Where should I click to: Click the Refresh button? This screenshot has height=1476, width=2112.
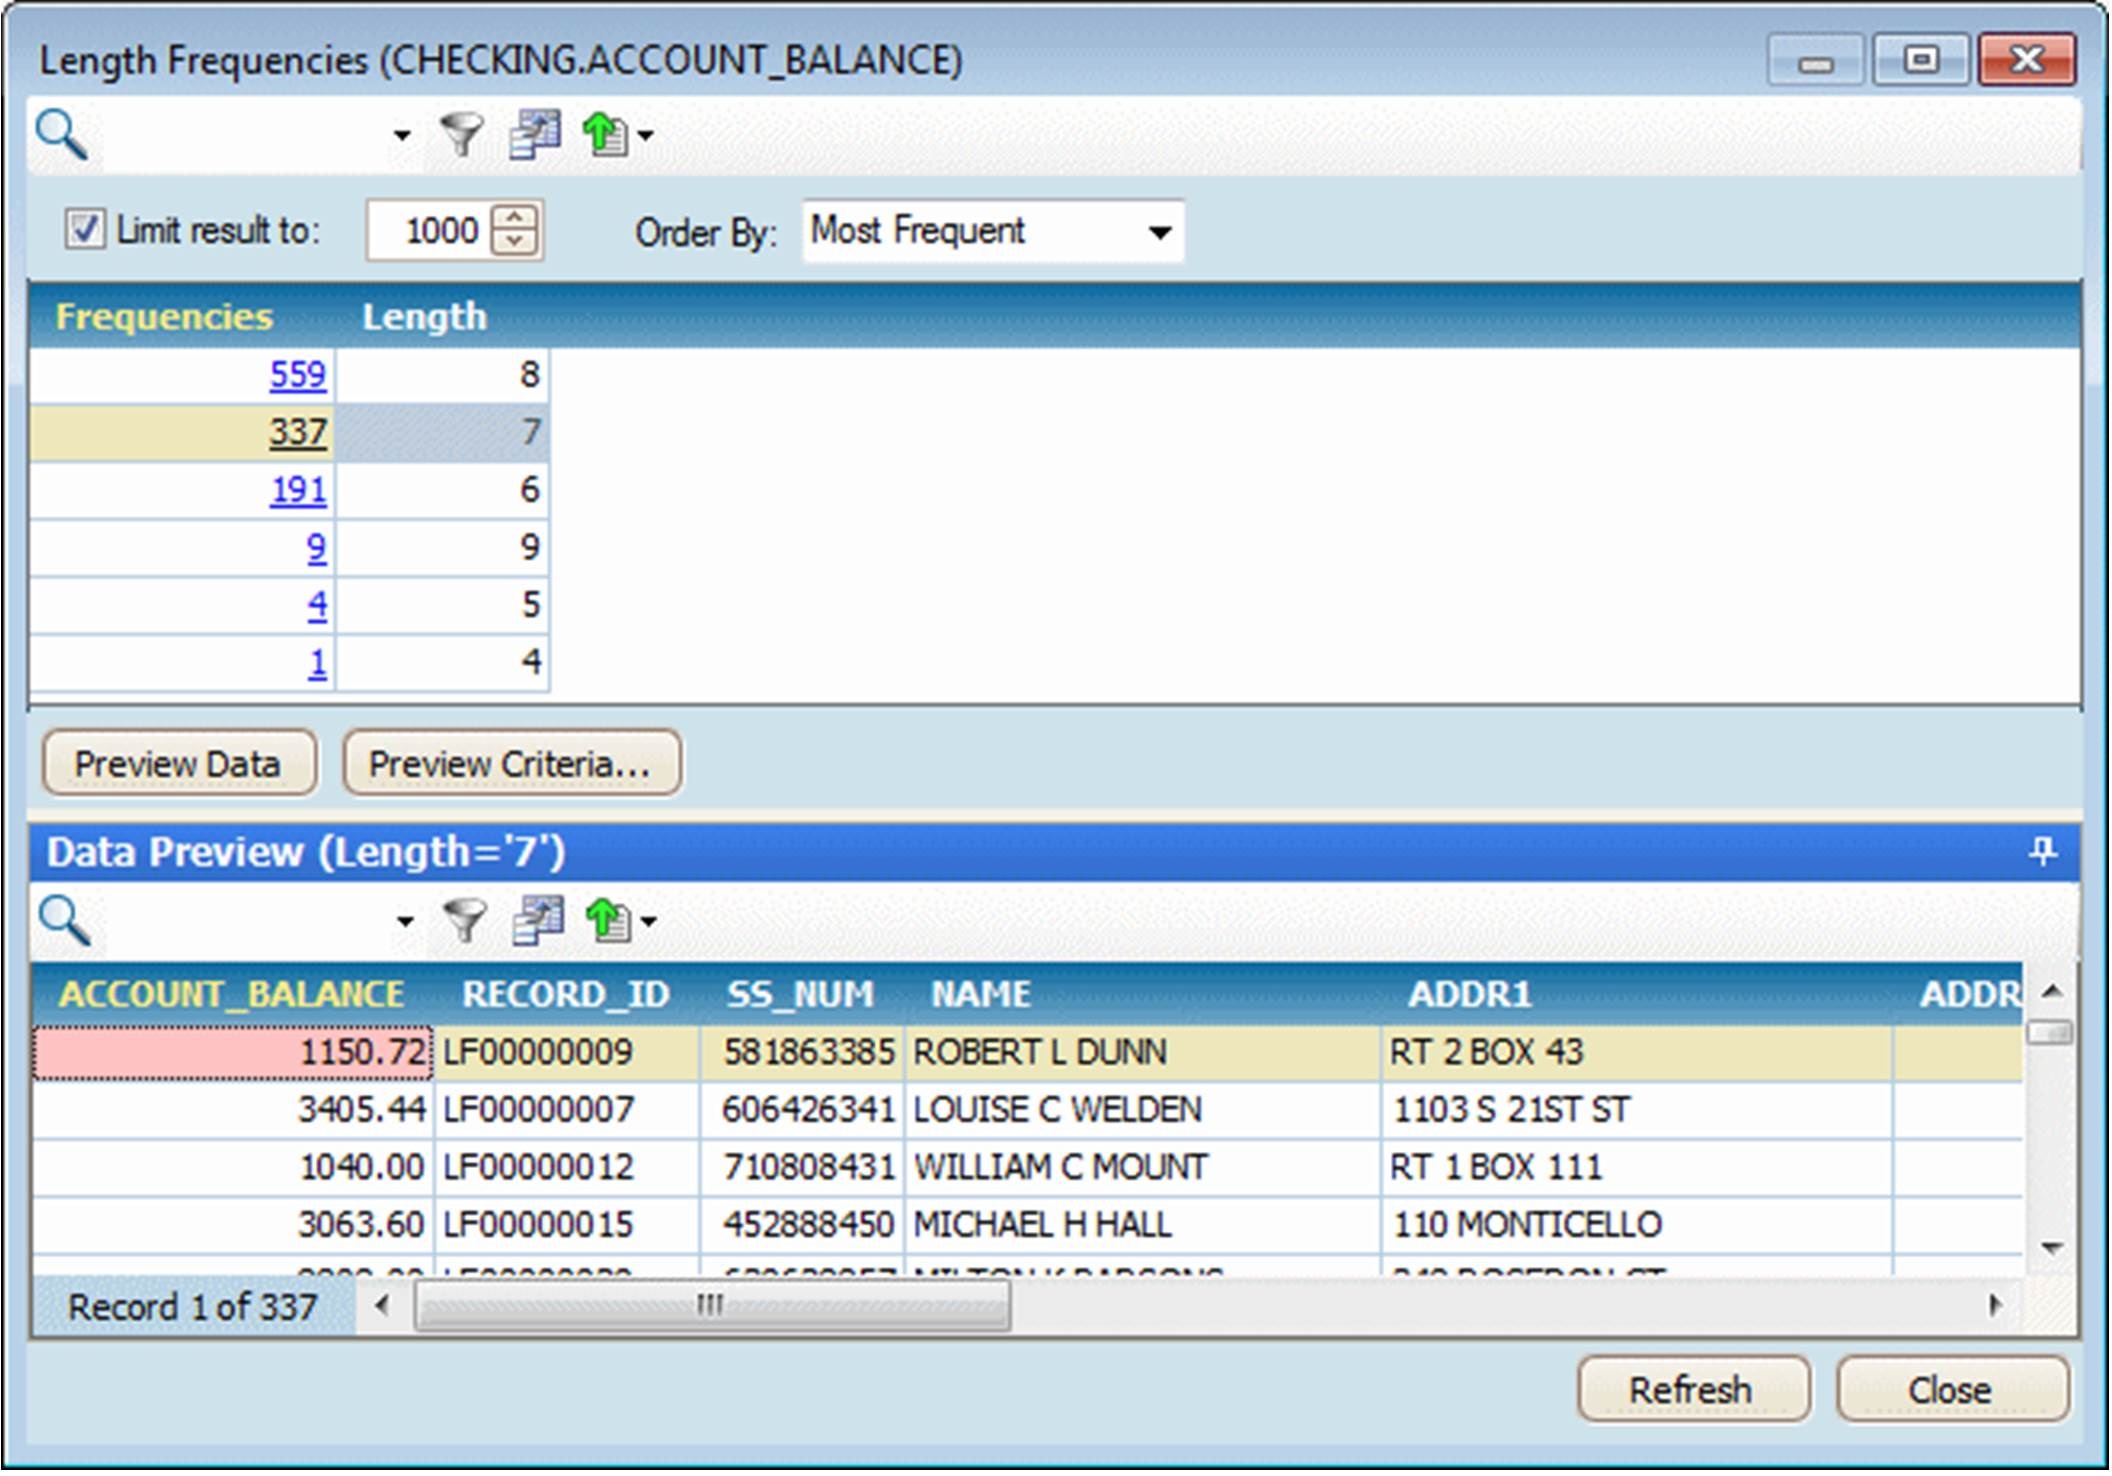pos(1693,1390)
